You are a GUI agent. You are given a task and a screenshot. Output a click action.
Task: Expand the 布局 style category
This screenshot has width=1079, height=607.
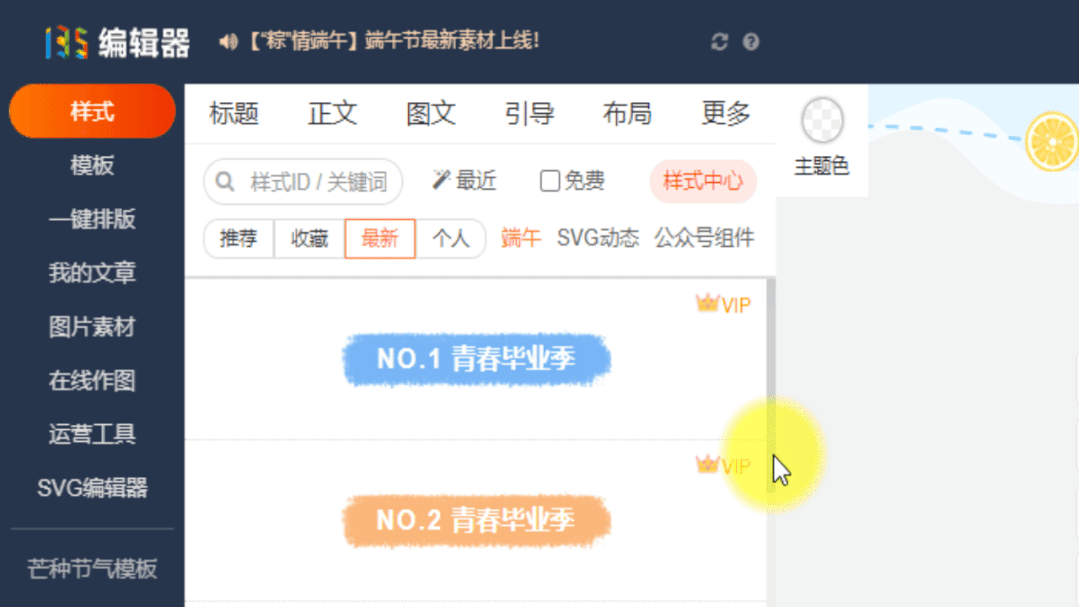tap(627, 113)
